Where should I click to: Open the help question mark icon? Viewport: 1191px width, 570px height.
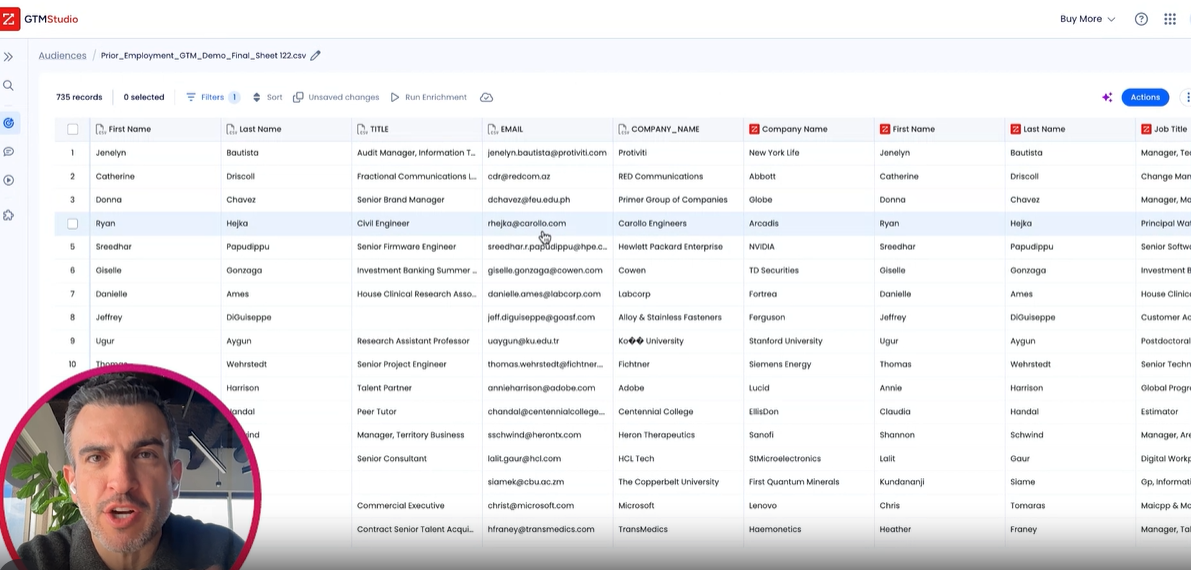1141,19
